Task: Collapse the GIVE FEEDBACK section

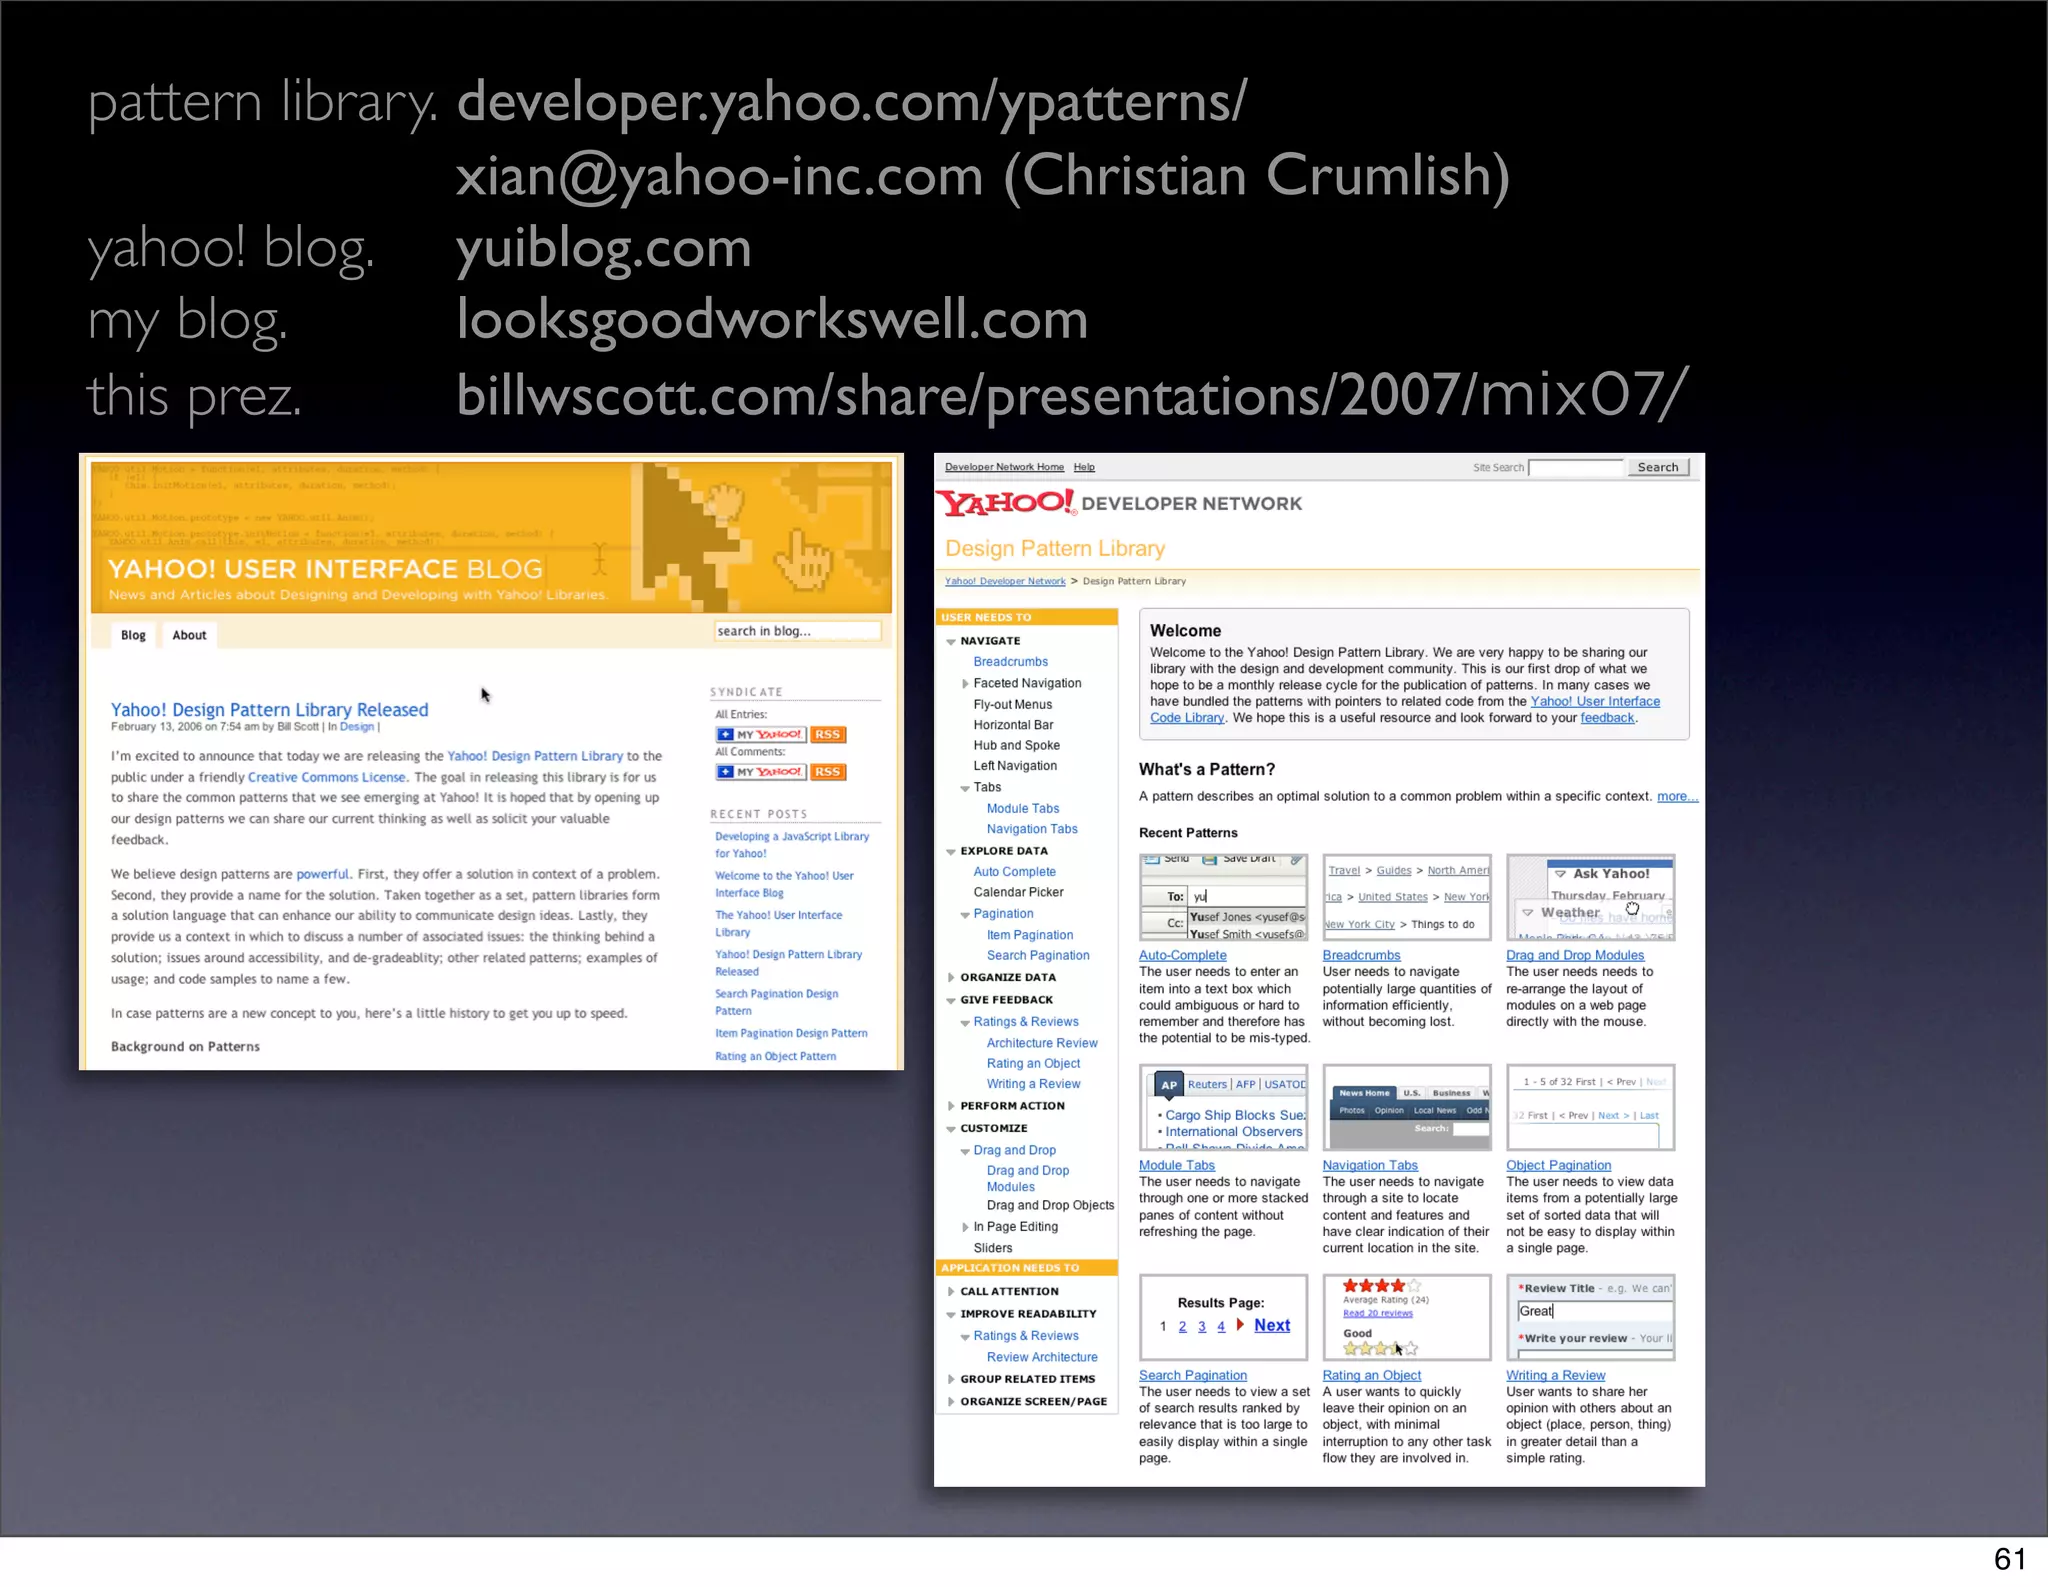Action: 951,1000
